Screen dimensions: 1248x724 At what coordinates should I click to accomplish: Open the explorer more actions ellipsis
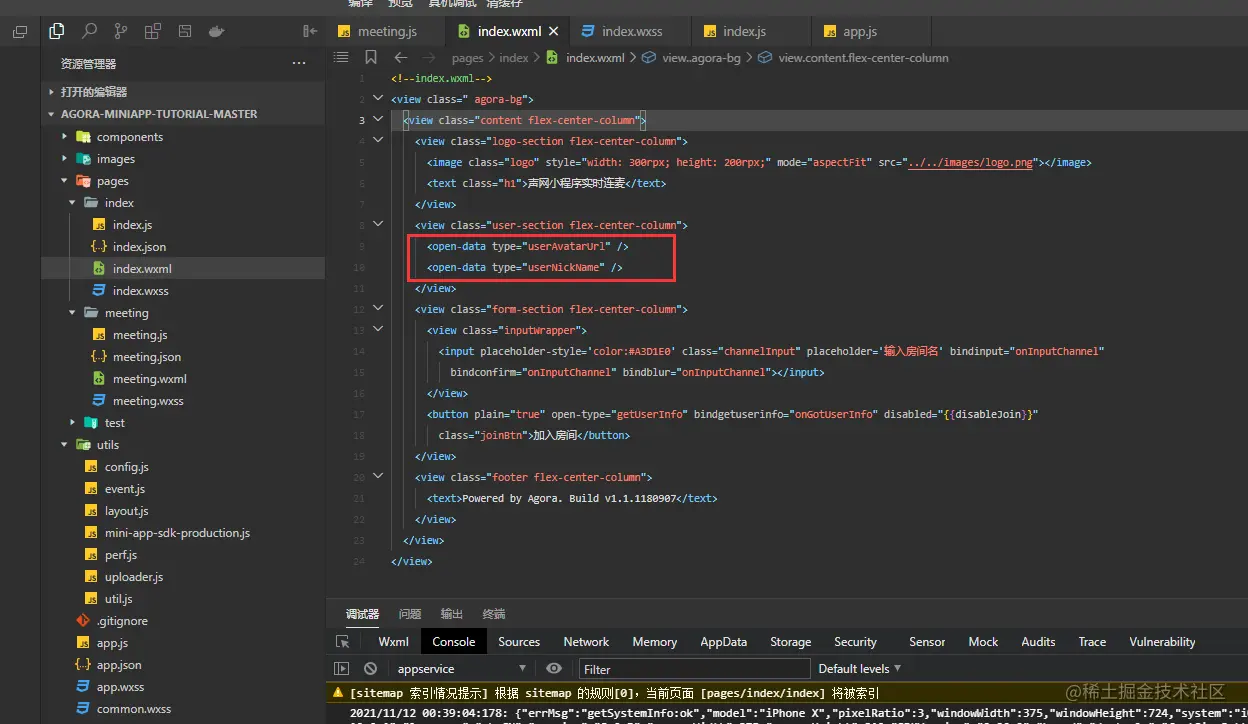[x=299, y=63]
